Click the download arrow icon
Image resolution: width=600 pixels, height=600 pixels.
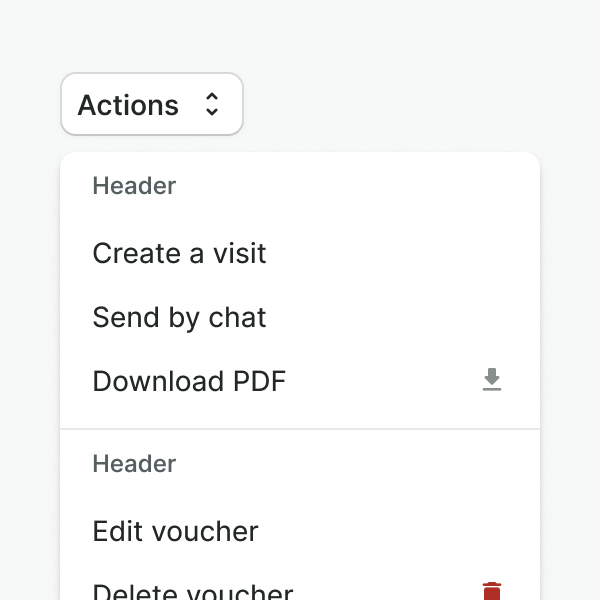pyautogui.click(x=491, y=380)
